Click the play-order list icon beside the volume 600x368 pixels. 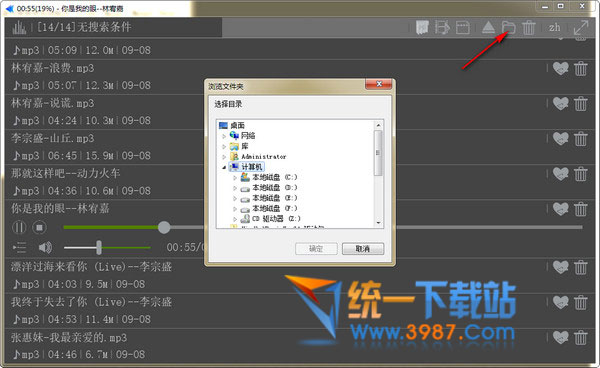click(x=20, y=248)
